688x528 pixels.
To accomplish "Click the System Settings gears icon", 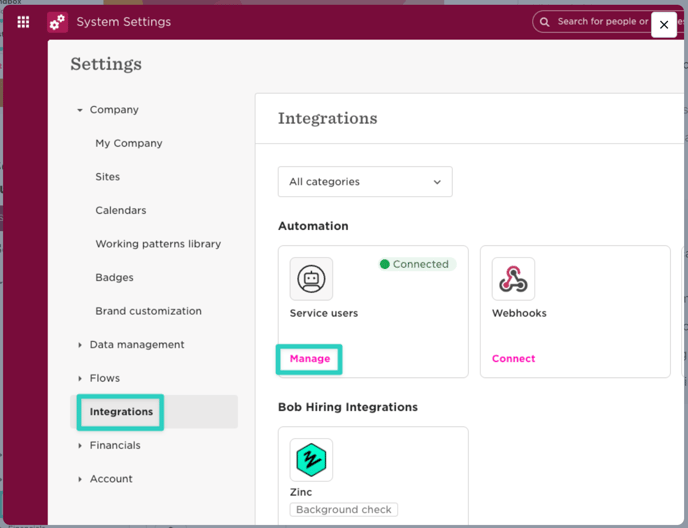I will coord(57,22).
